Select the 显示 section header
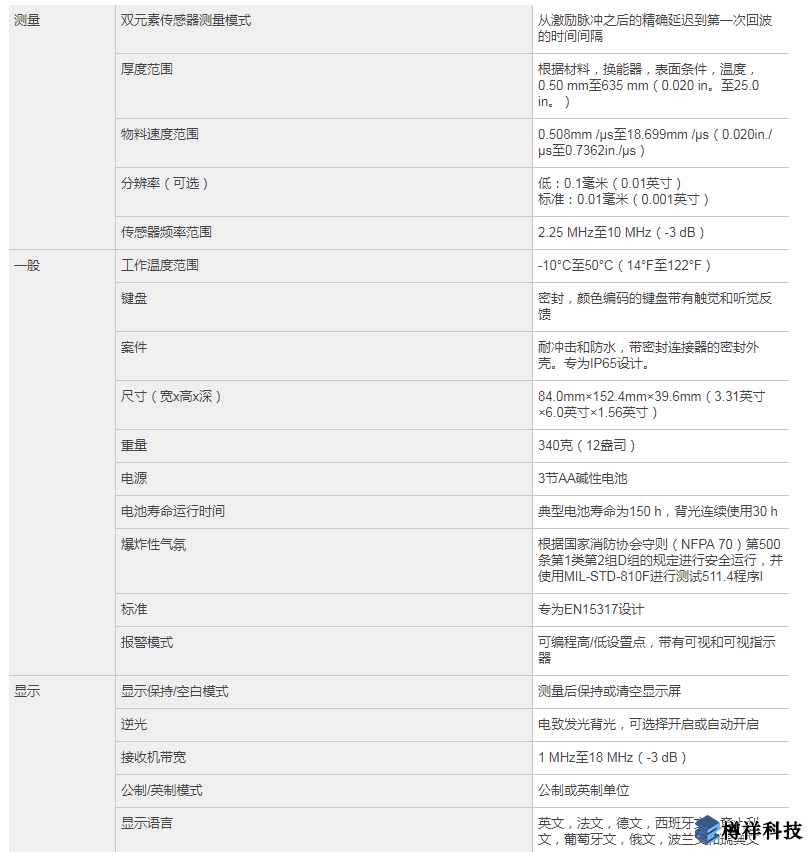 click(27, 690)
